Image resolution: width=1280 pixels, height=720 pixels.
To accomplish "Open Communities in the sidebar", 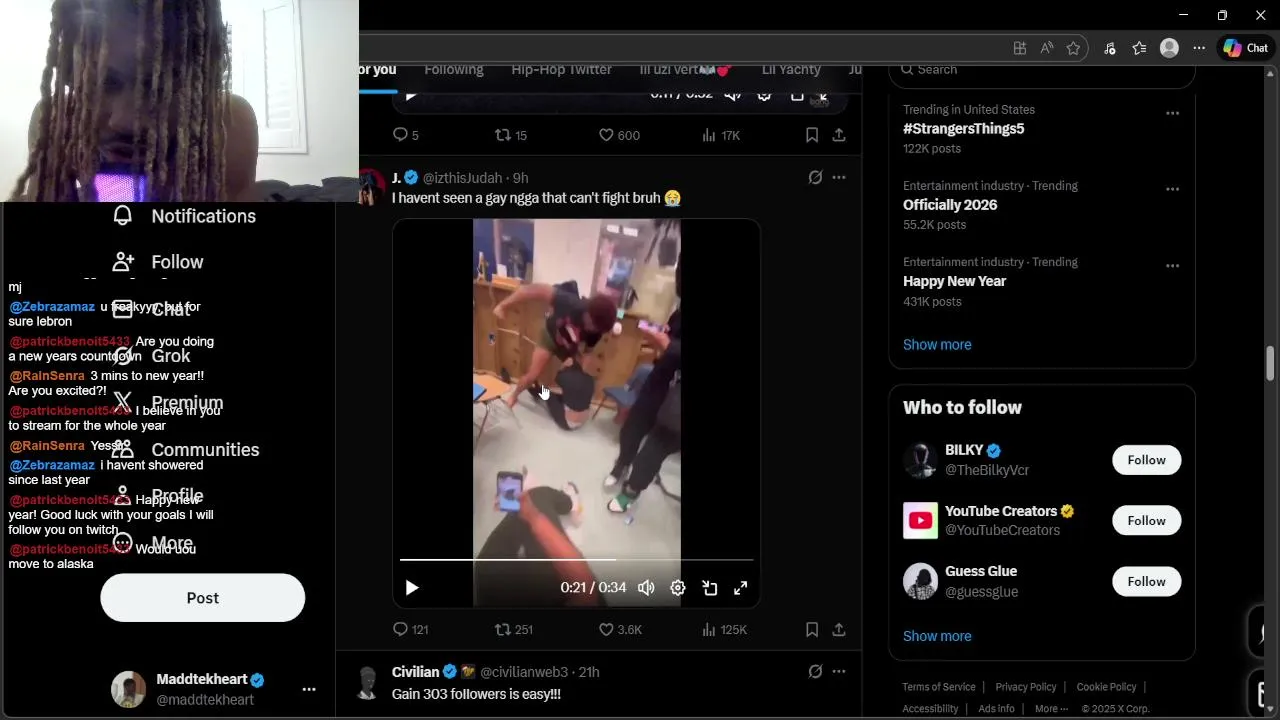I will [x=185, y=450].
